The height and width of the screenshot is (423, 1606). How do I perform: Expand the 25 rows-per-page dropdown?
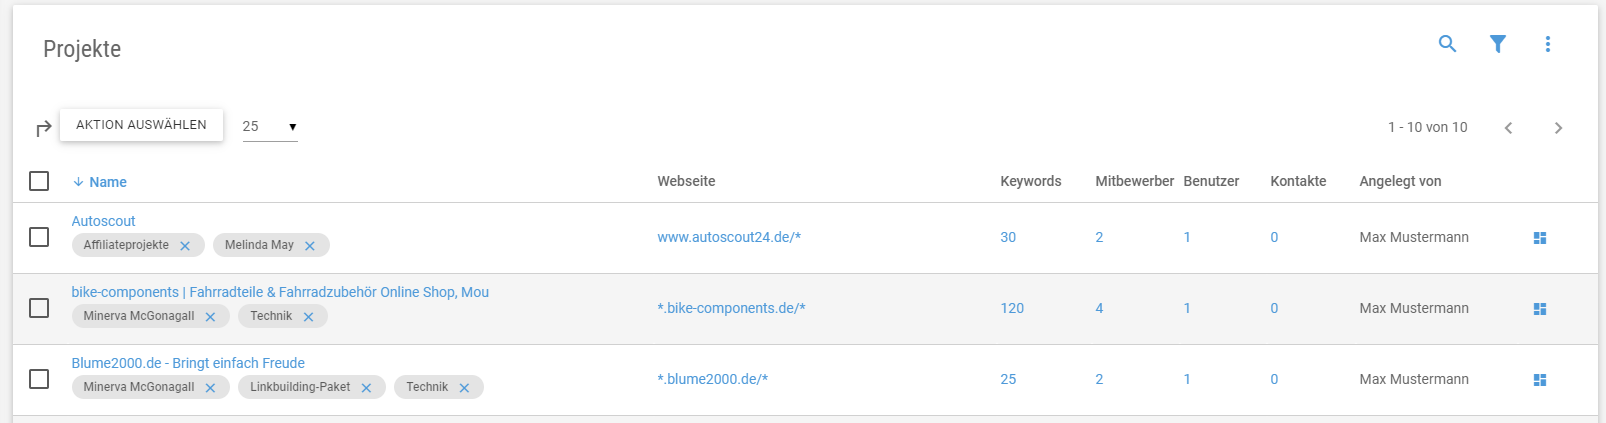270,127
